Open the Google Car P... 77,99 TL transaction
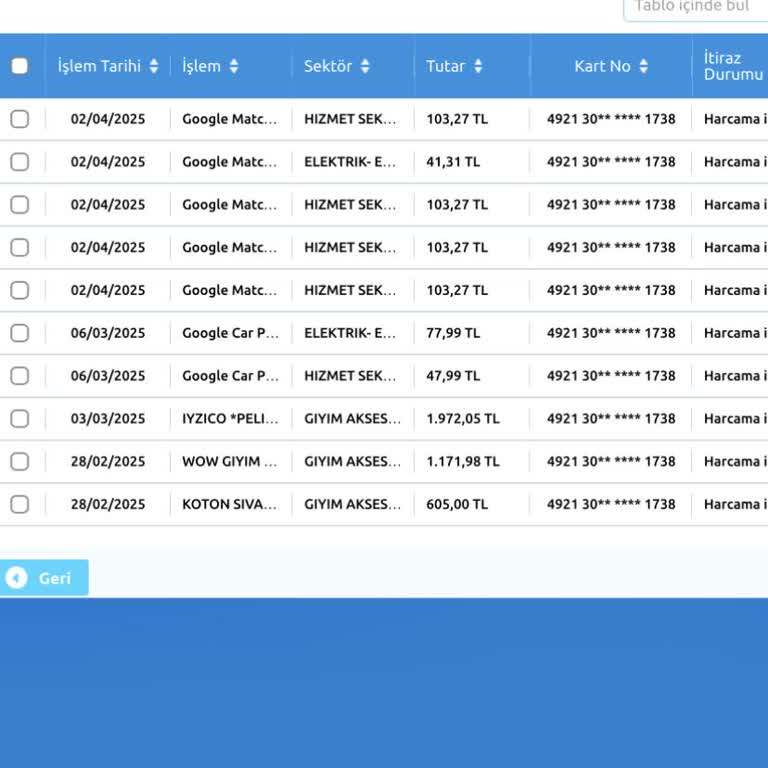Viewport: 768px width, 768px height. coord(230,333)
